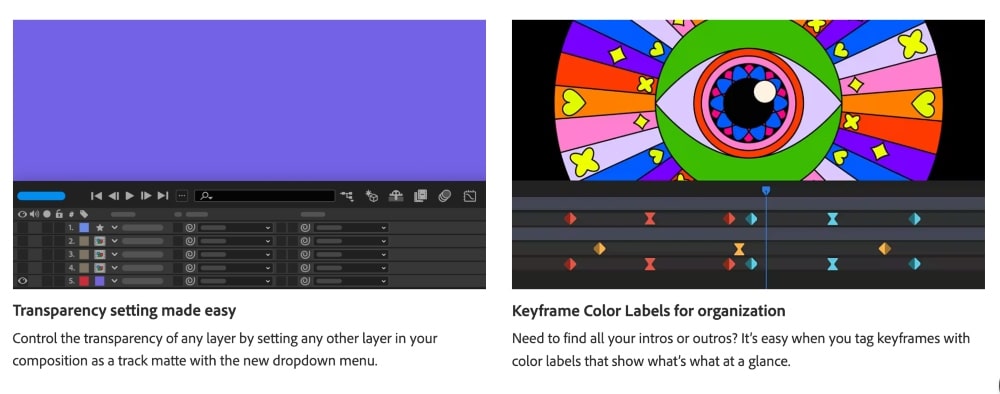Toggle the Draft 3D cube icon
1000x394 pixels.
(372, 196)
